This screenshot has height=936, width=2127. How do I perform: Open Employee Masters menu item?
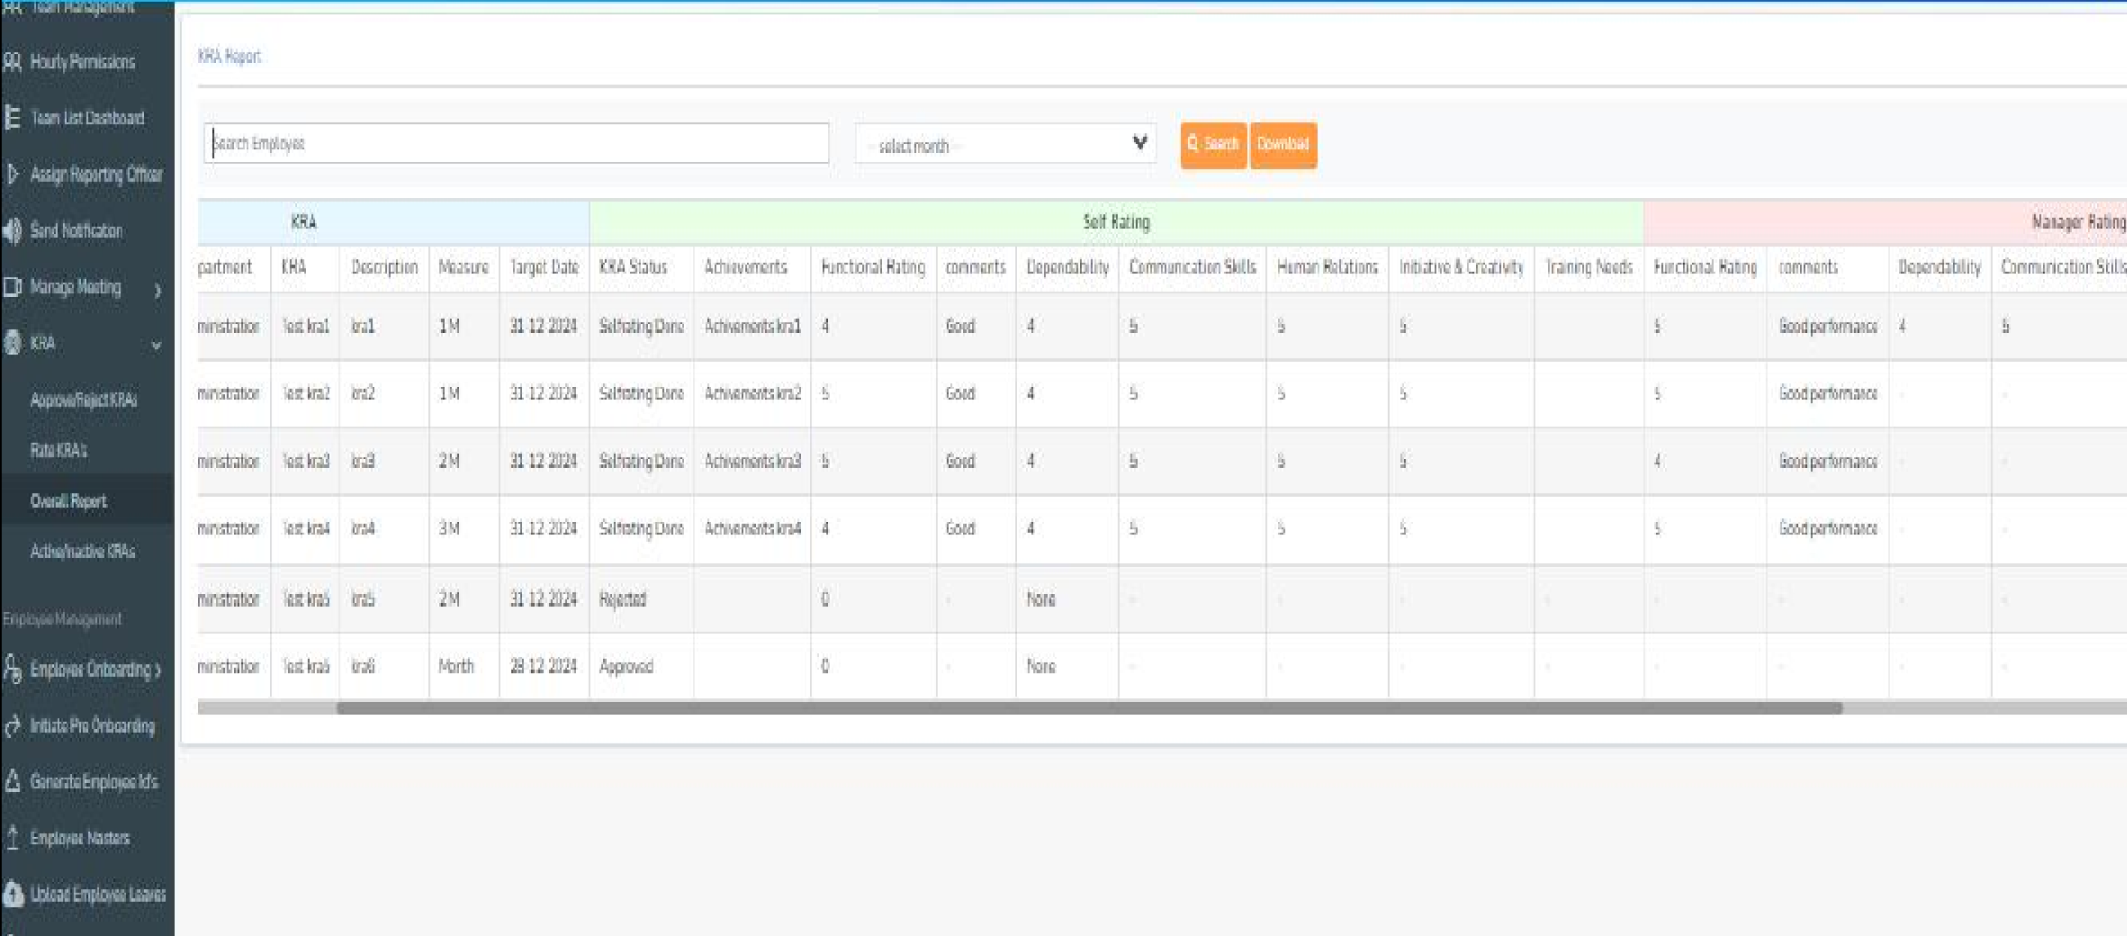point(80,838)
